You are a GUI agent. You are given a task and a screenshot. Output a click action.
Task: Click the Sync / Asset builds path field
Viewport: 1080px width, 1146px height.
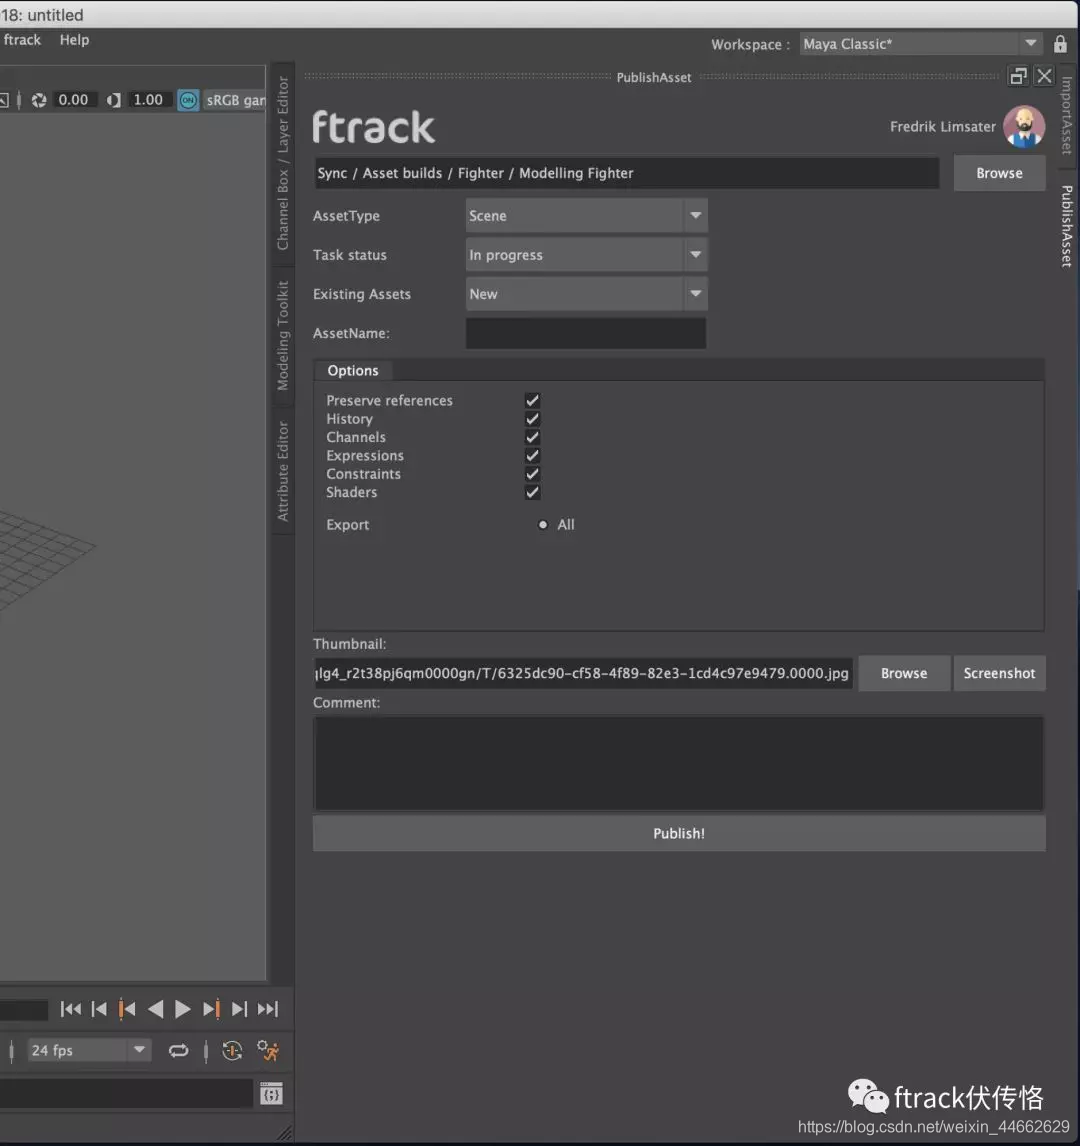(627, 173)
